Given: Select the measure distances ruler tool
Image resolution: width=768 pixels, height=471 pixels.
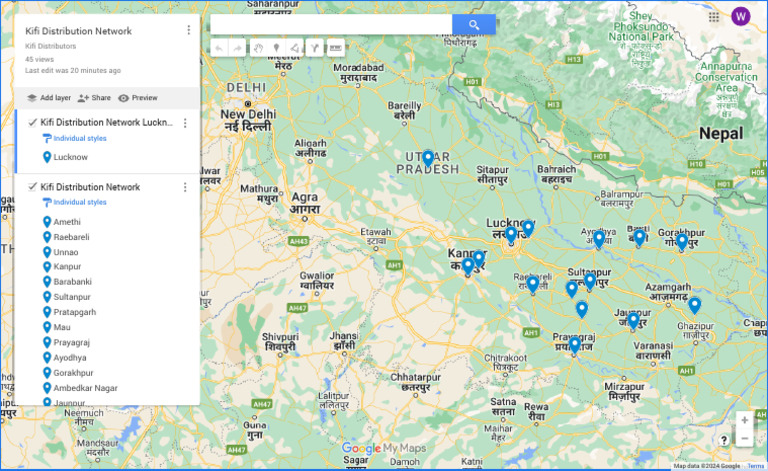Looking at the screenshot, I should pyautogui.click(x=336, y=48).
